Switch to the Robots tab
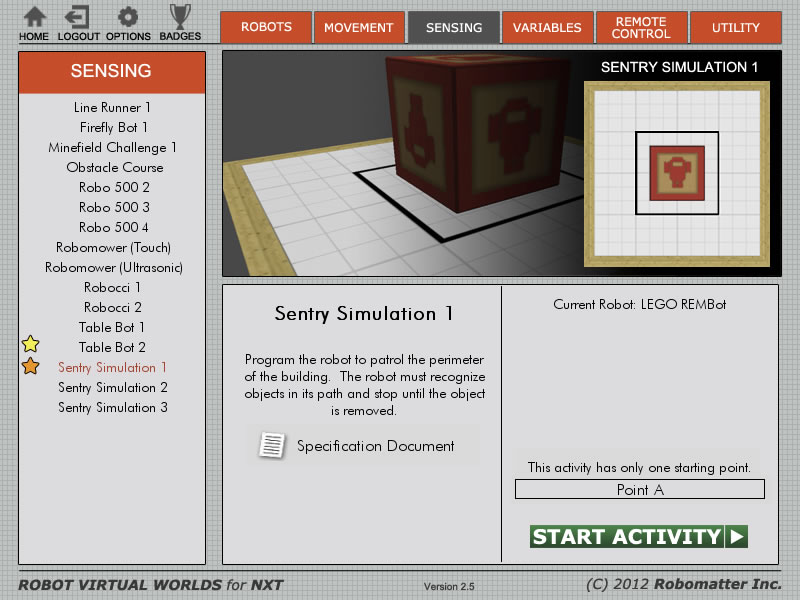 [266, 27]
